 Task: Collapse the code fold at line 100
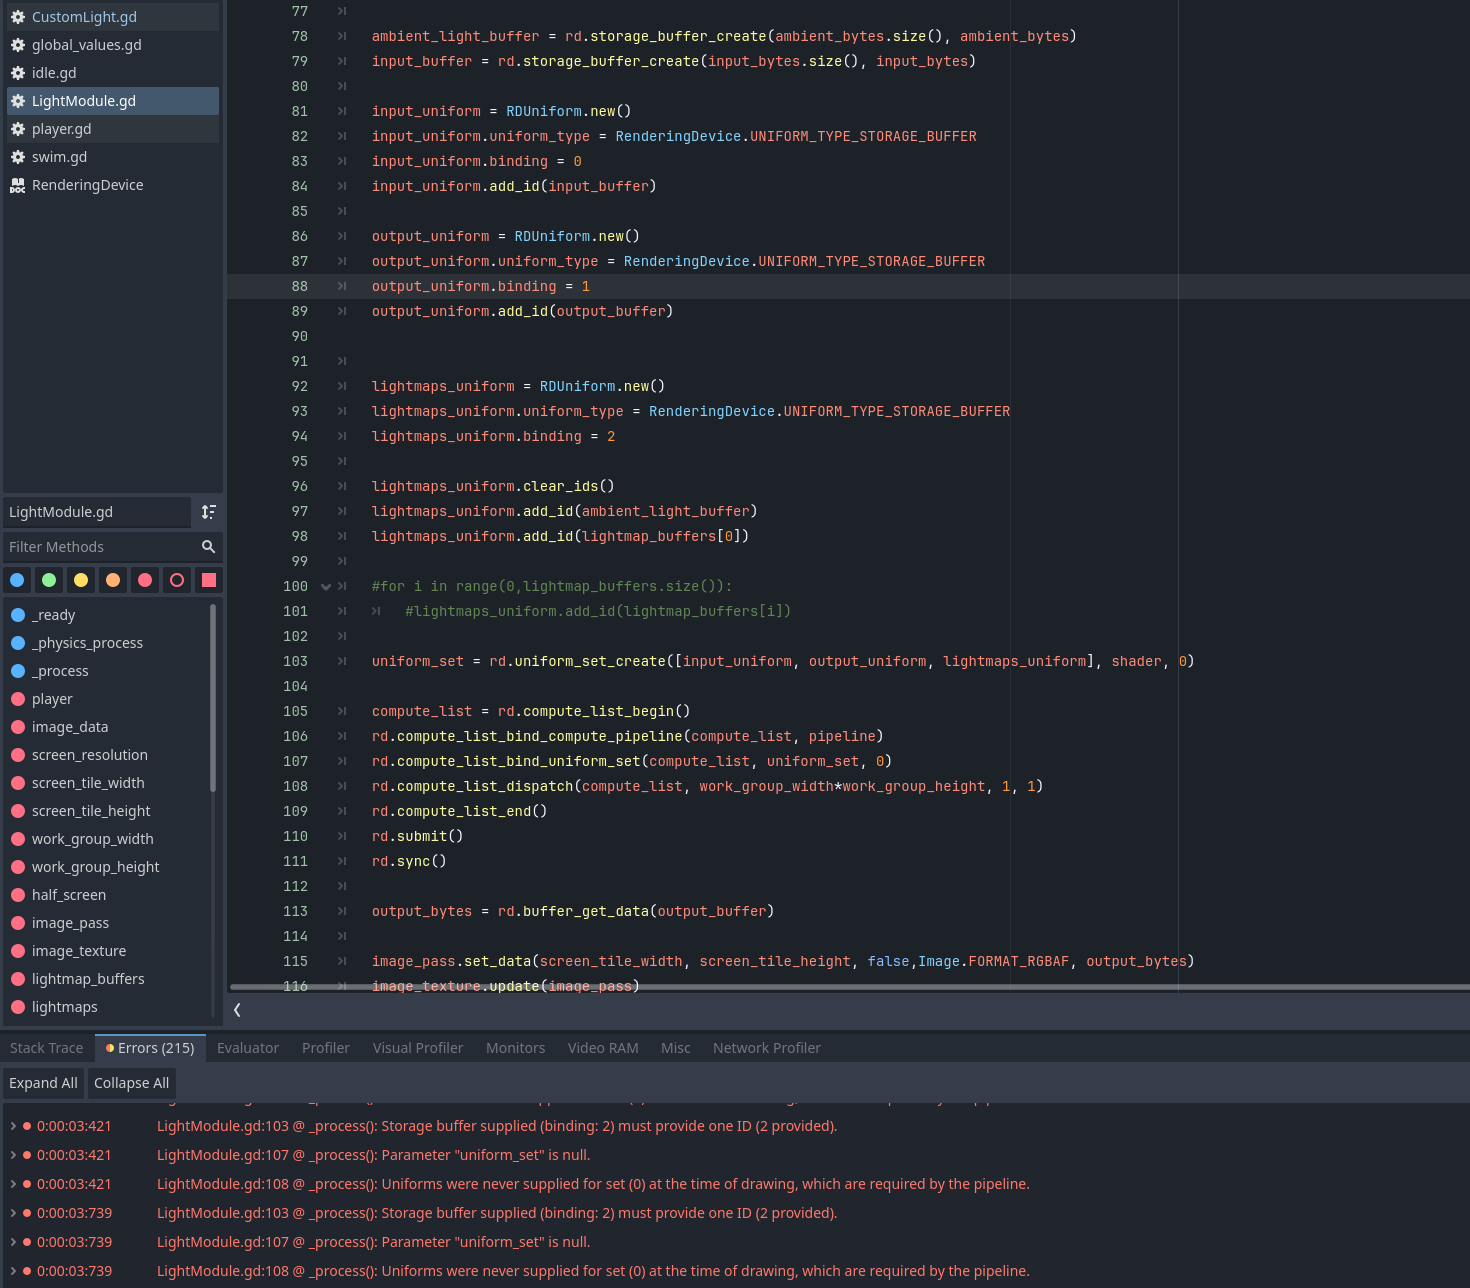(x=325, y=587)
